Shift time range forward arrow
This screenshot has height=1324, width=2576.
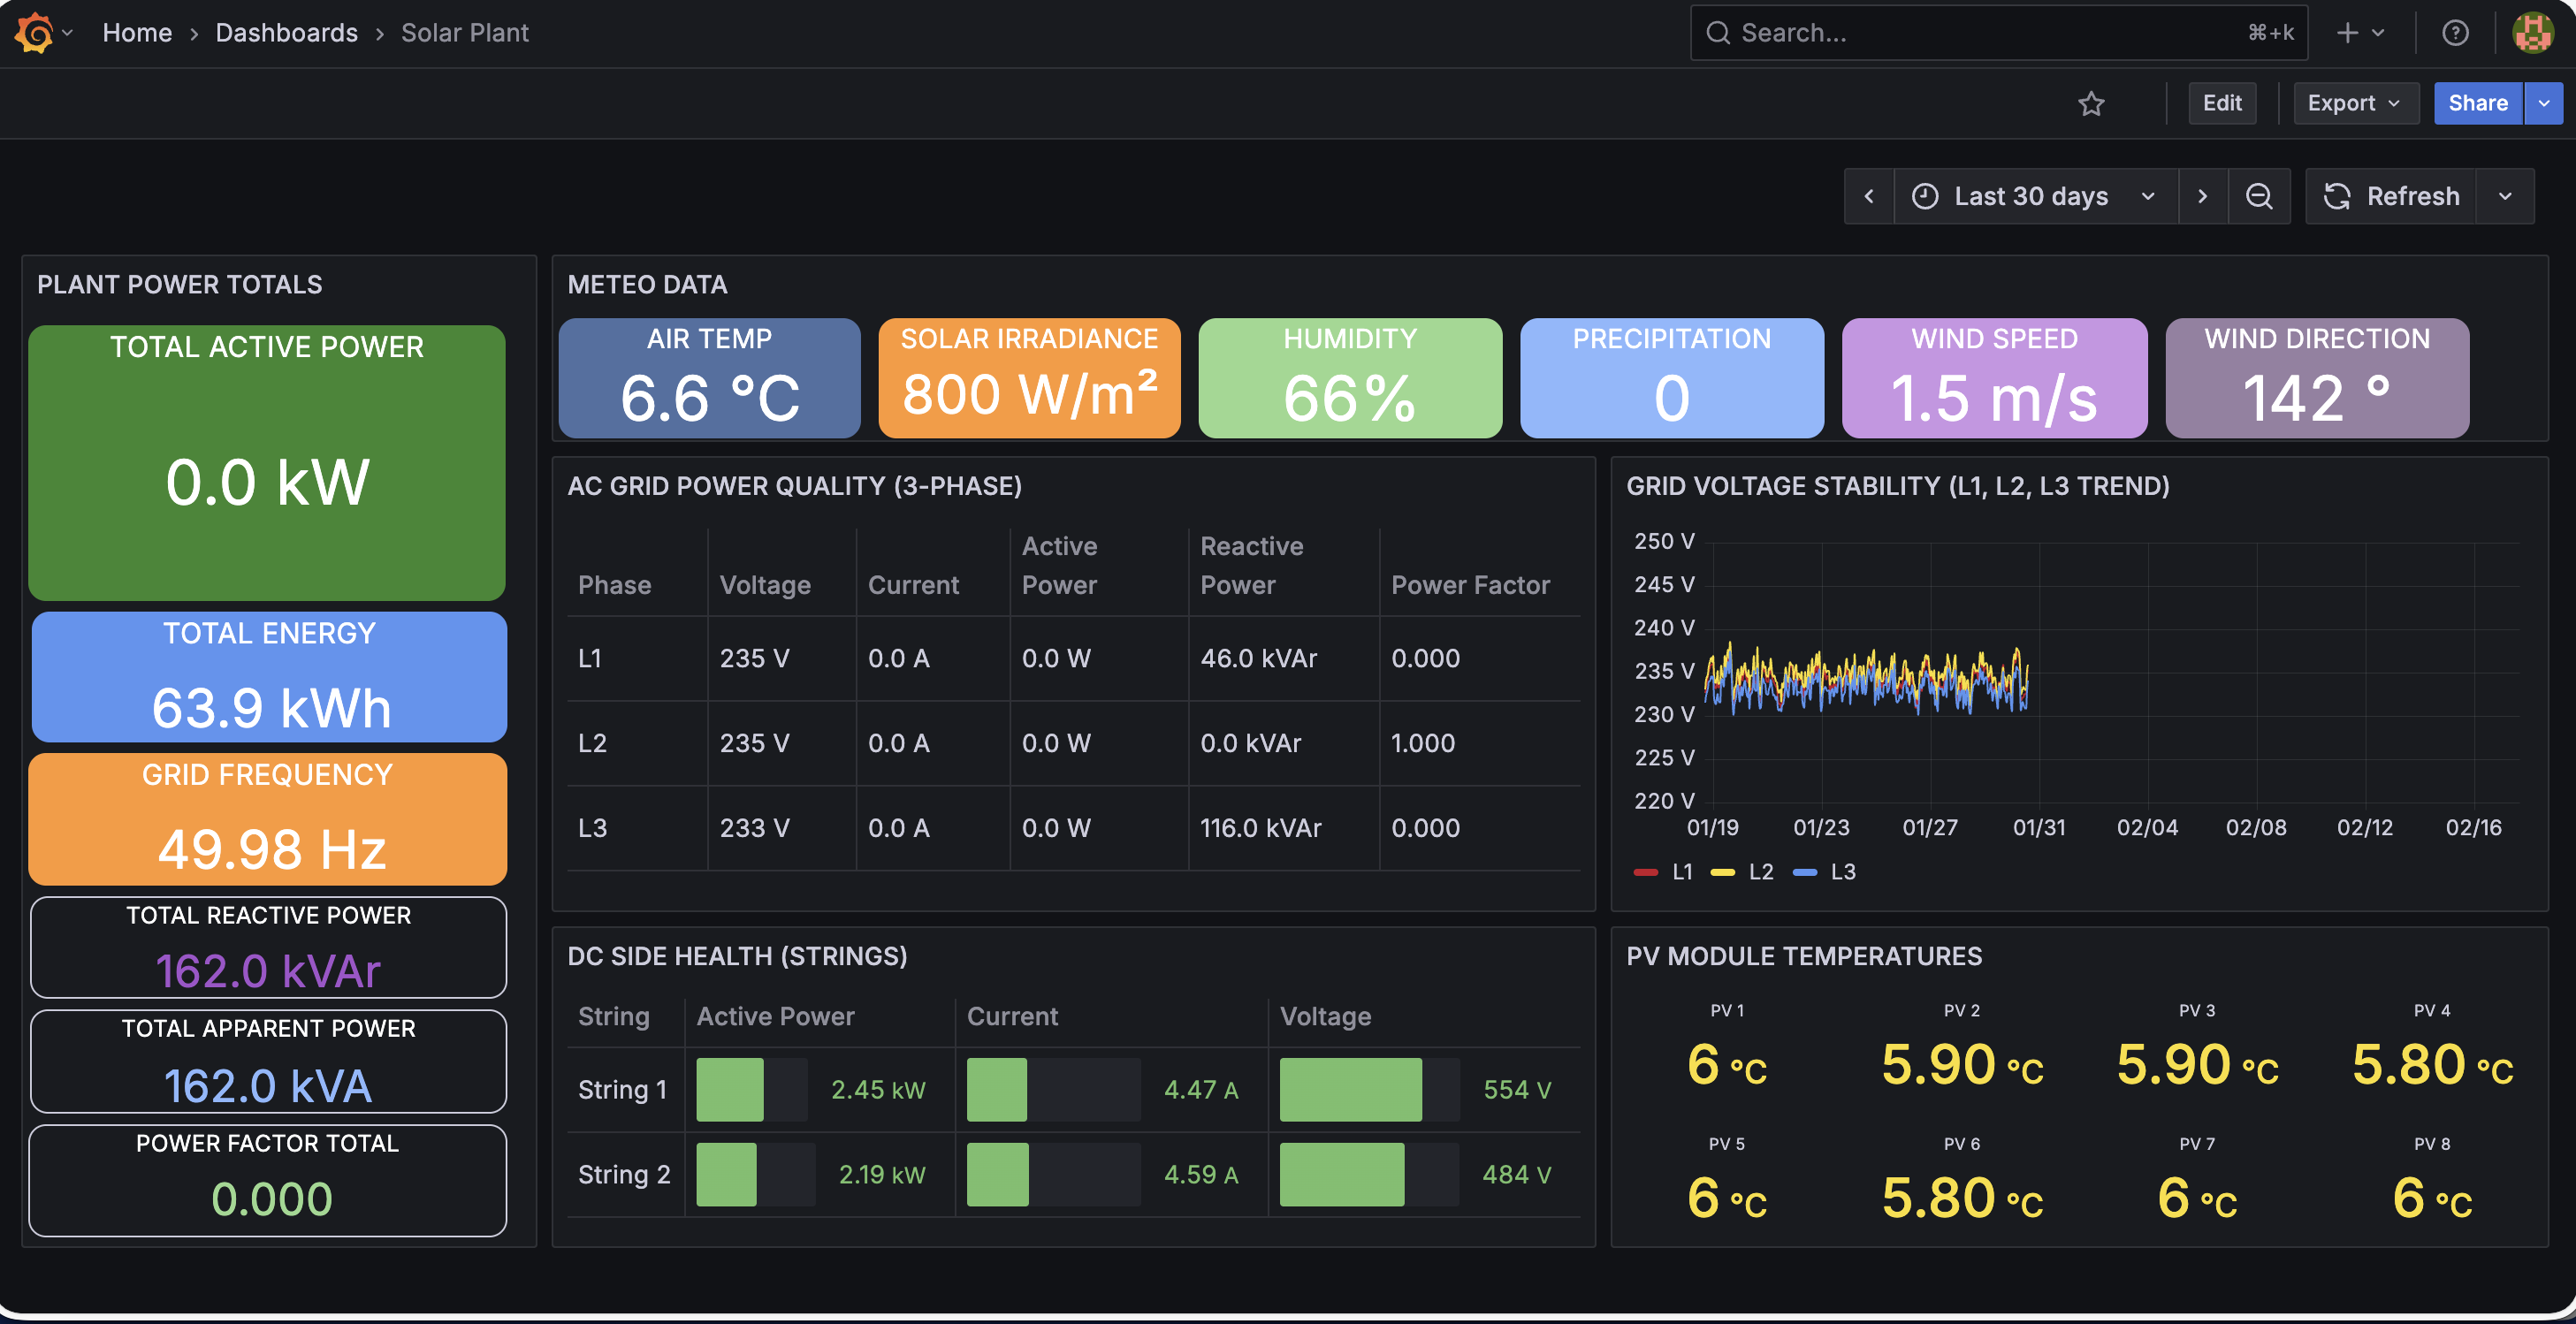tap(2202, 196)
